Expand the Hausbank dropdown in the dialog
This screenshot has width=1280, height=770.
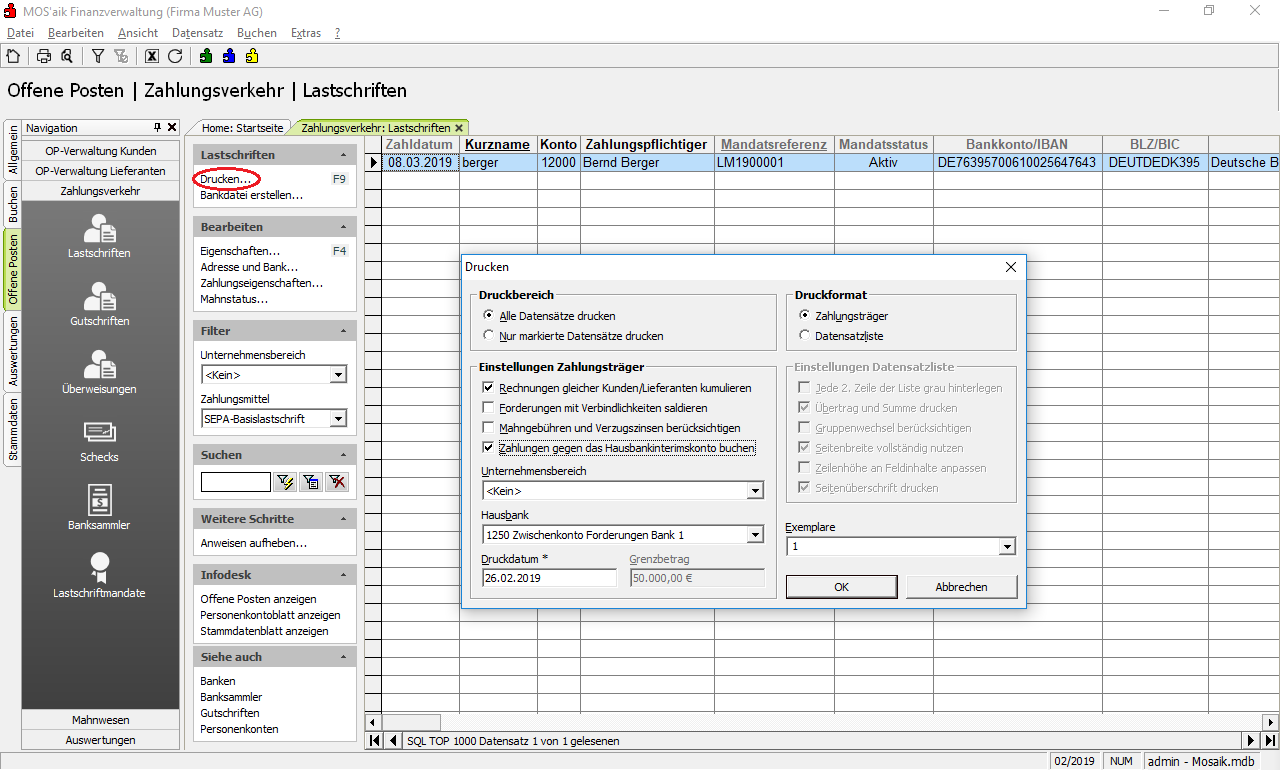pos(755,535)
